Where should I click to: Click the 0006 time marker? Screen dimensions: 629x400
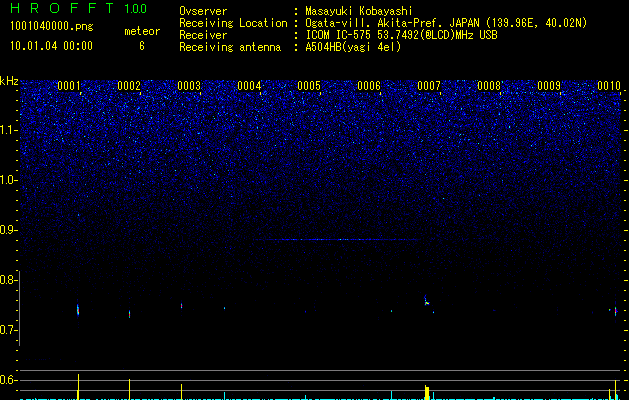tap(369, 86)
